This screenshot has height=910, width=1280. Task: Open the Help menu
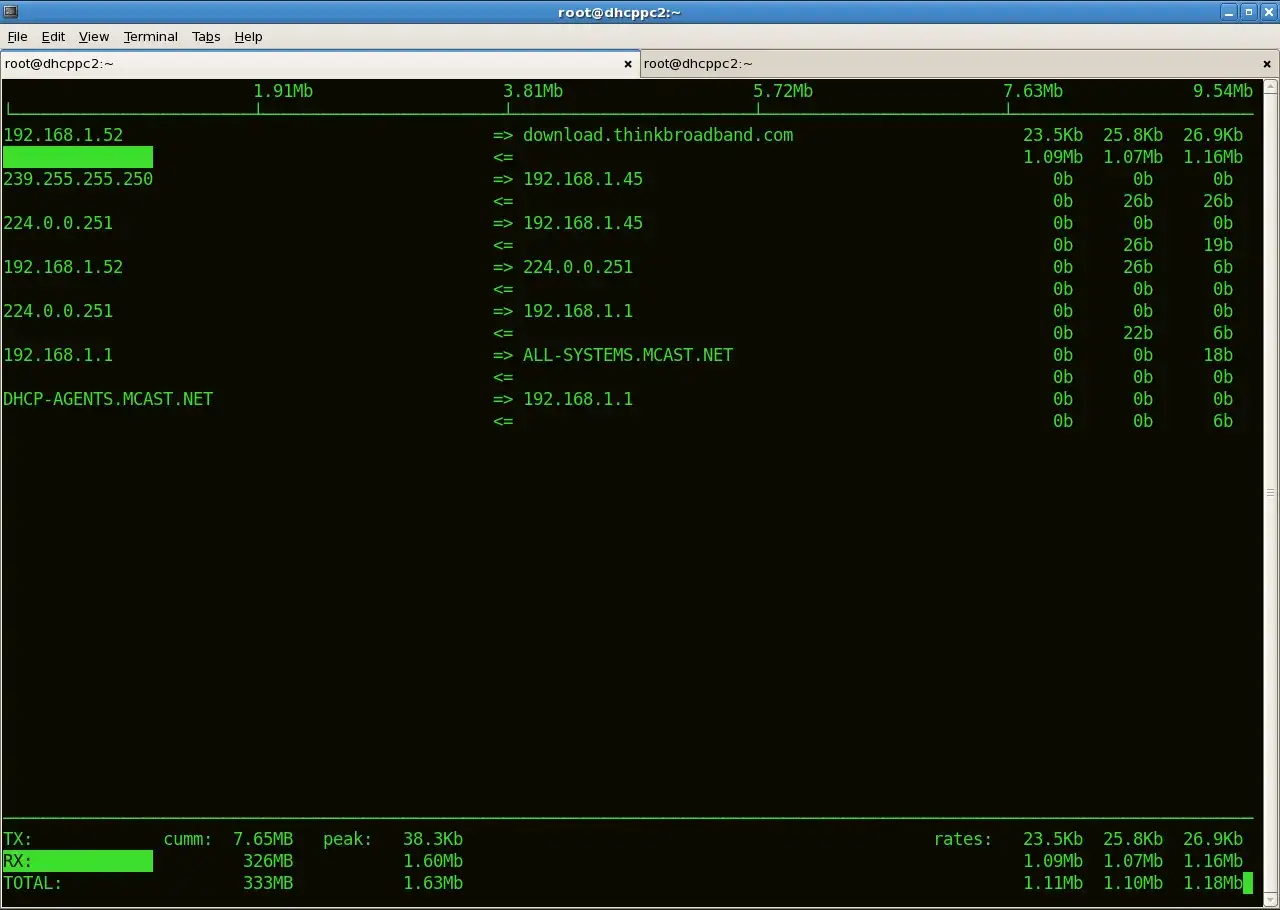click(x=248, y=37)
